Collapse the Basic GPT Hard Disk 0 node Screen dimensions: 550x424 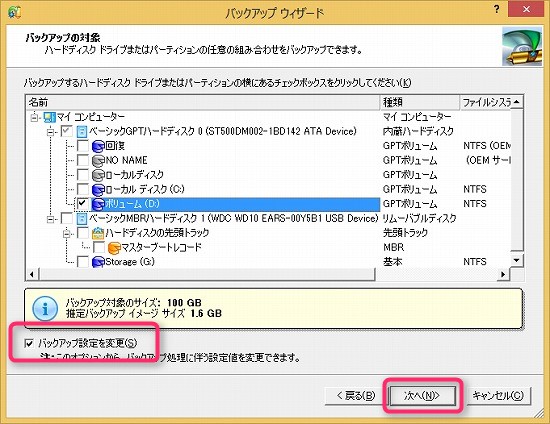tap(51, 132)
